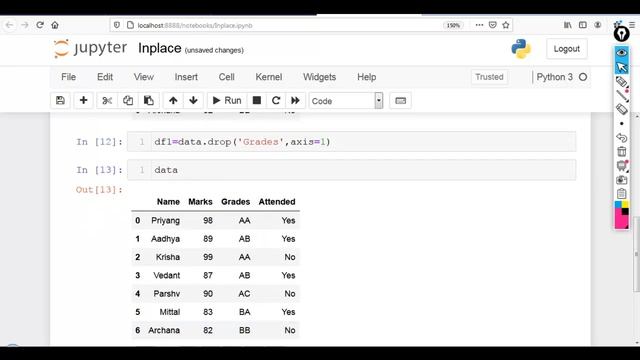Save the notebook with the floppy disk icon
This screenshot has width=640, height=360.
coord(60,100)
